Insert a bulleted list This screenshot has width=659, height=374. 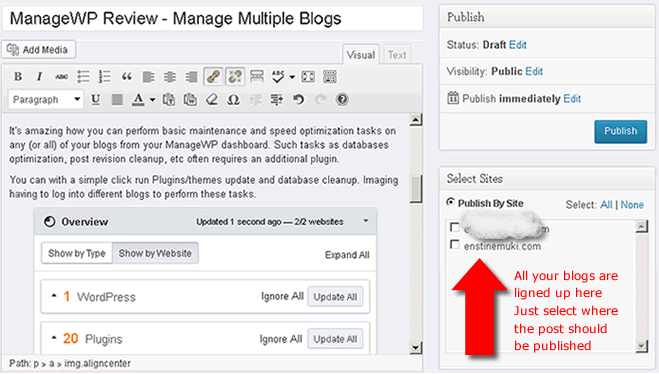pyautogui.click(x=83, y=76)
